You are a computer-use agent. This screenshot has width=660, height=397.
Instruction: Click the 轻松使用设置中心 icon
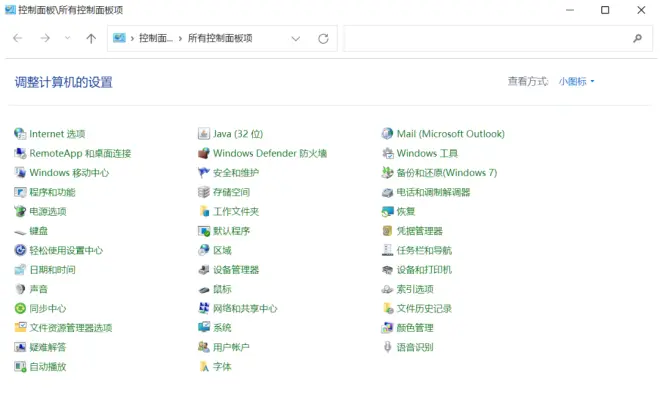coord(20,250)
